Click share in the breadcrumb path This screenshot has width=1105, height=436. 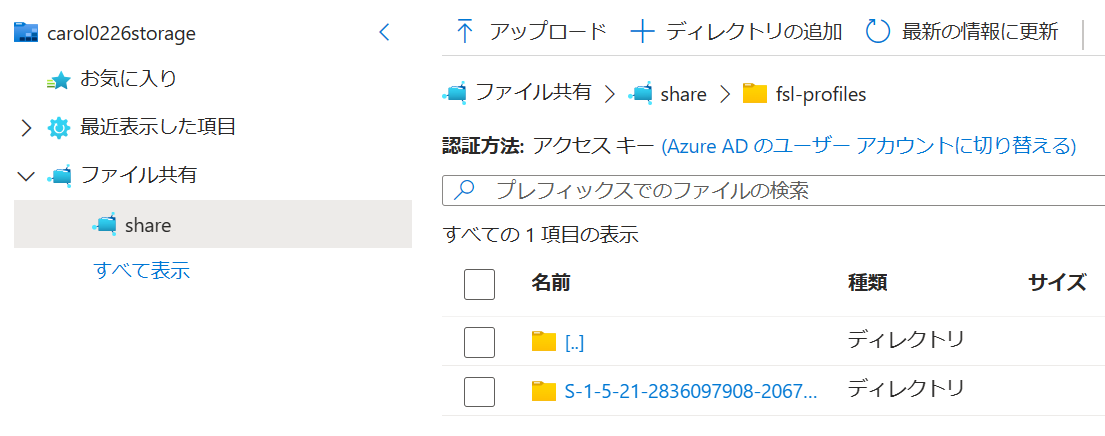683,95
